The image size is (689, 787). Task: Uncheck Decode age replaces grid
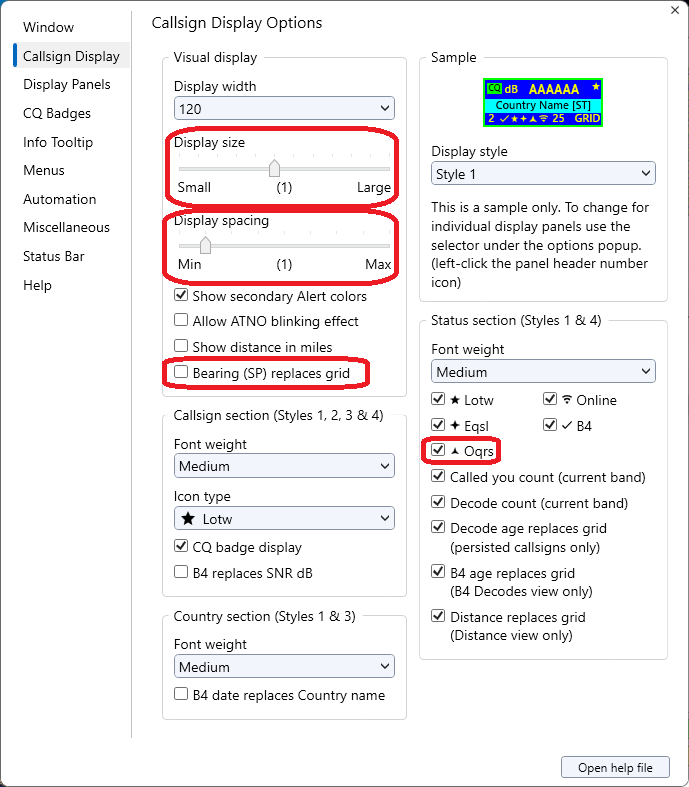(438, 527)
